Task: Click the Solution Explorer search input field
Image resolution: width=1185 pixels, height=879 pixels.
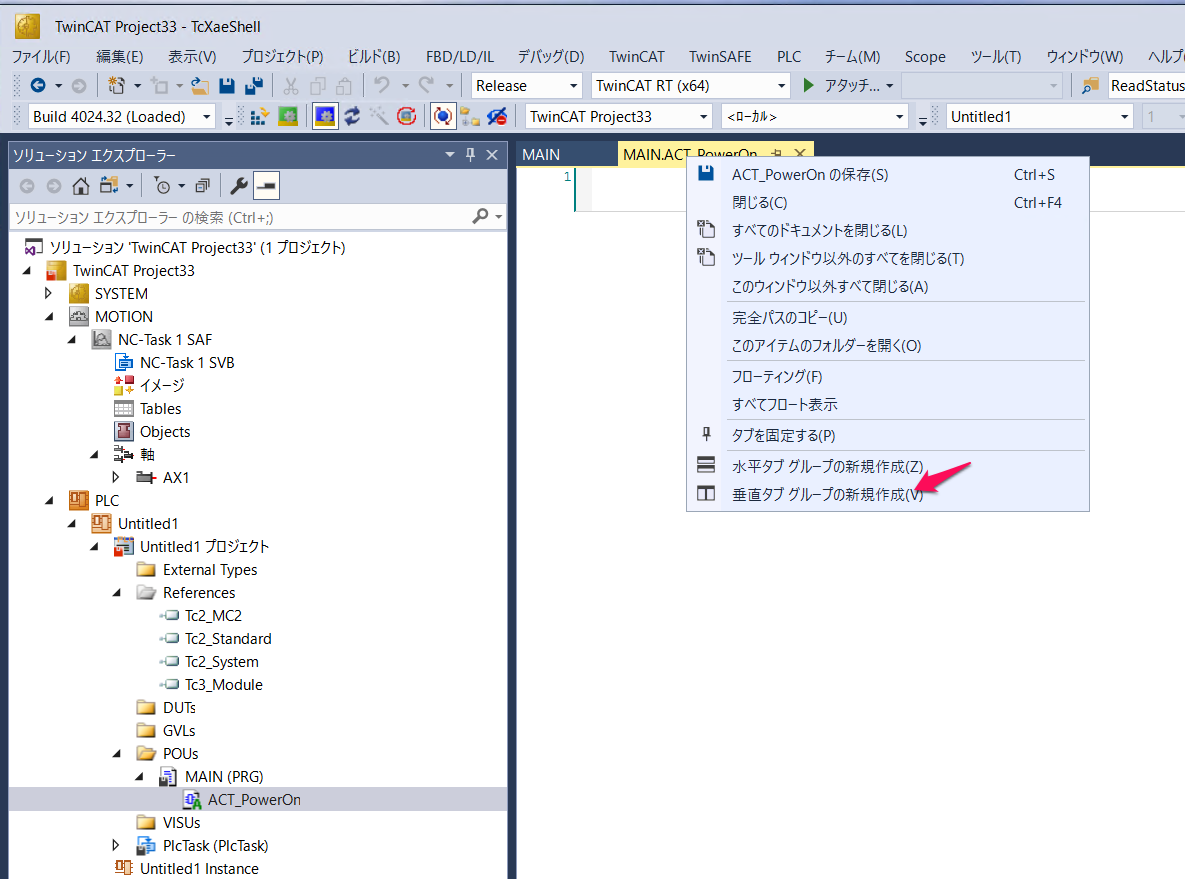Action: (240, 218)
